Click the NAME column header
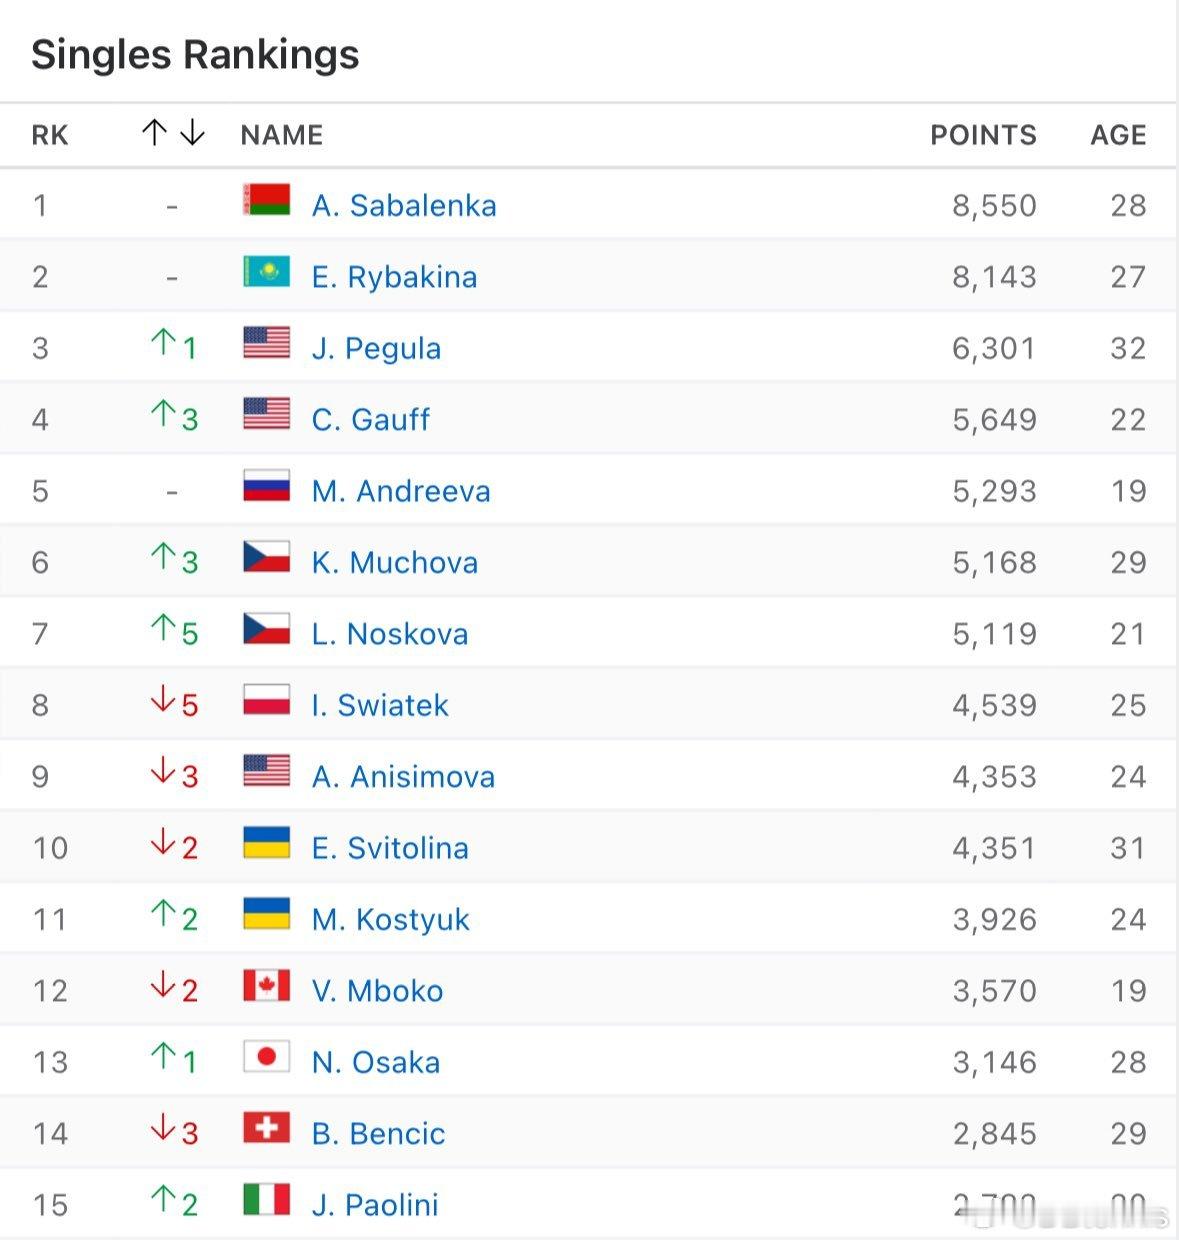1179x1240 pixels. coord(282,135)
